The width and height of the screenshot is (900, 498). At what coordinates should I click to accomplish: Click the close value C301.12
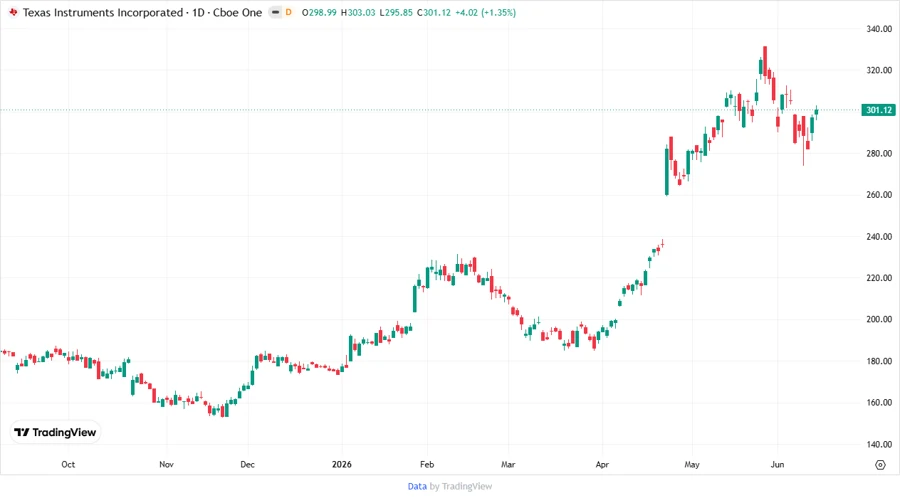434,12
